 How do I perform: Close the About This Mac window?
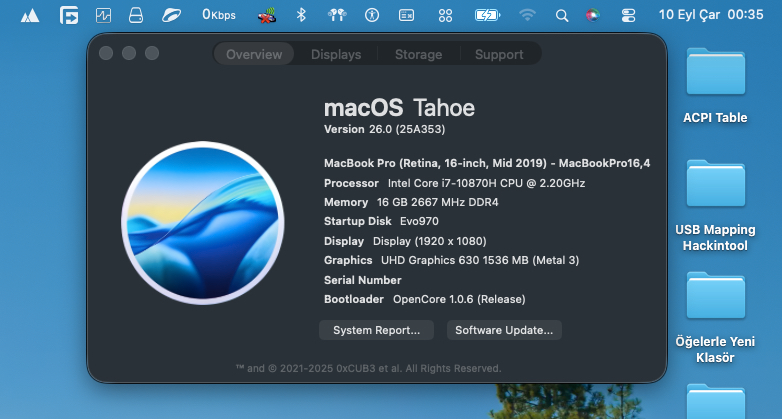coord(106,53)
